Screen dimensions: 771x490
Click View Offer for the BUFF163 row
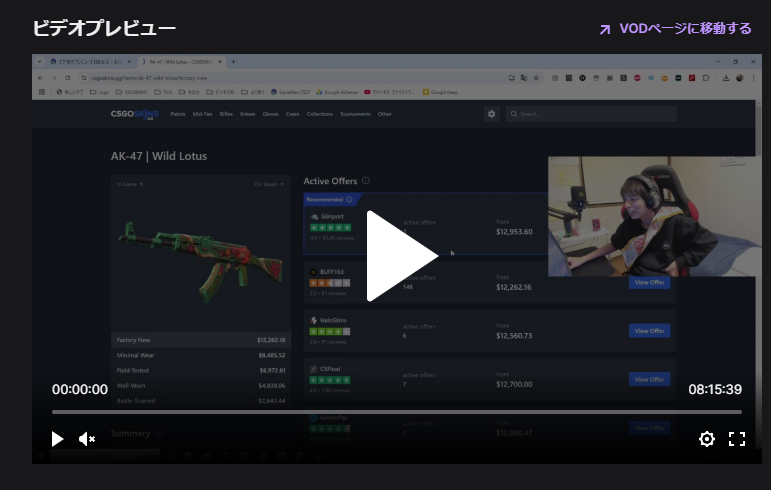click(649, 283)
